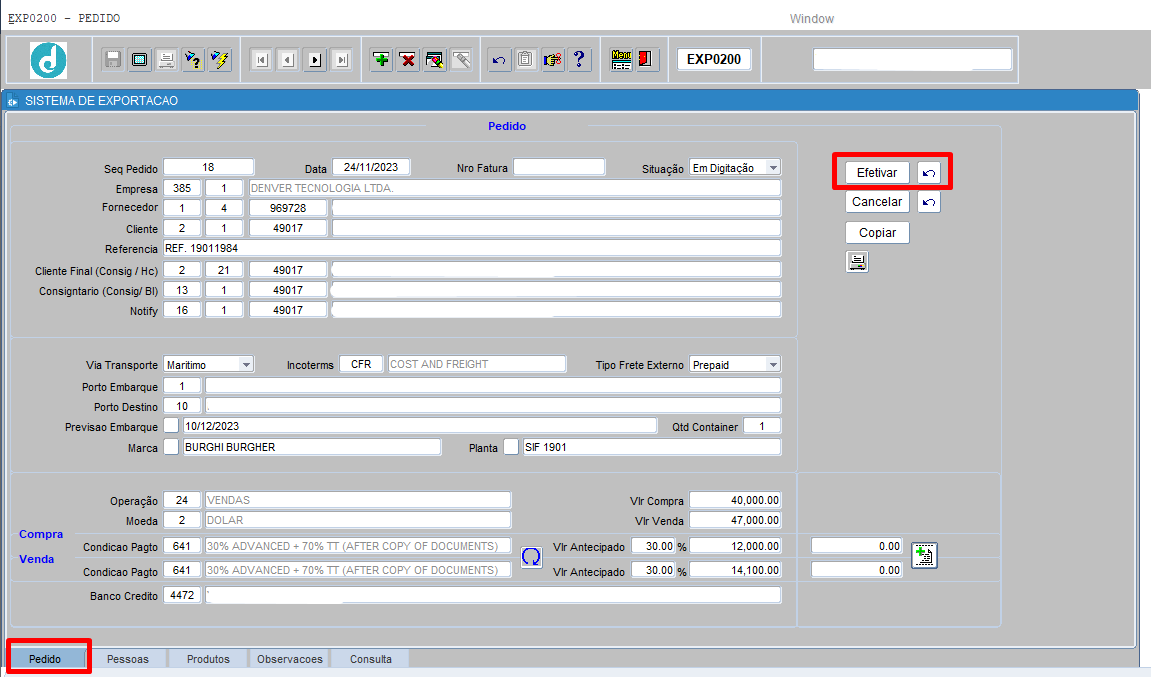
Task: Click the Denver 'd' logo
Action: 48,60
